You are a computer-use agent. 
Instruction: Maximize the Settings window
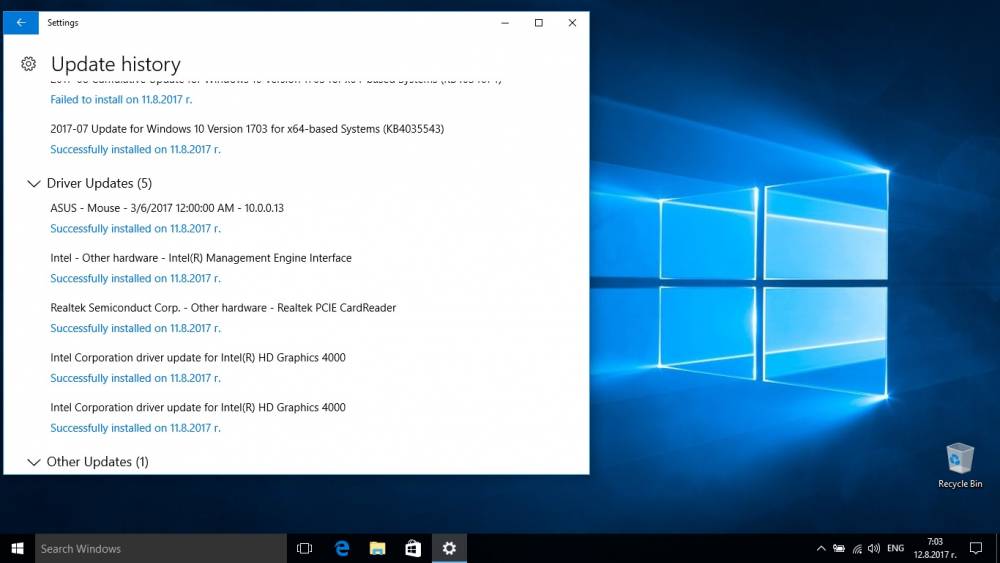(539, 22)
